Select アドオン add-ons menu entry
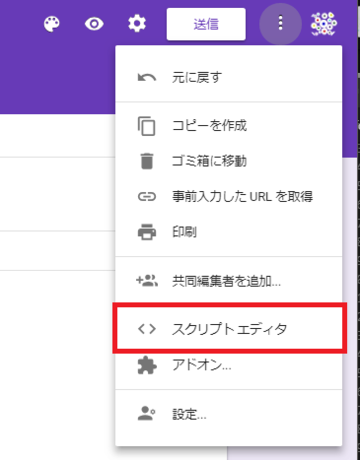 pos(229,365)
